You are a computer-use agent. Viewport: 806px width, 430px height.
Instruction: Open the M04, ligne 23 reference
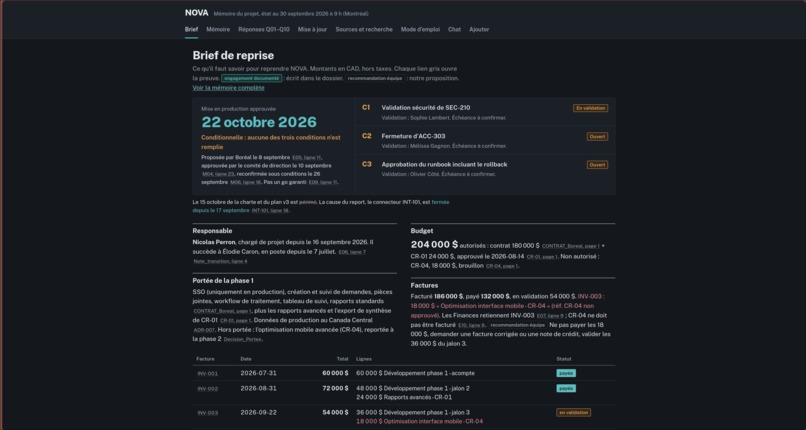tap(218, 174)
